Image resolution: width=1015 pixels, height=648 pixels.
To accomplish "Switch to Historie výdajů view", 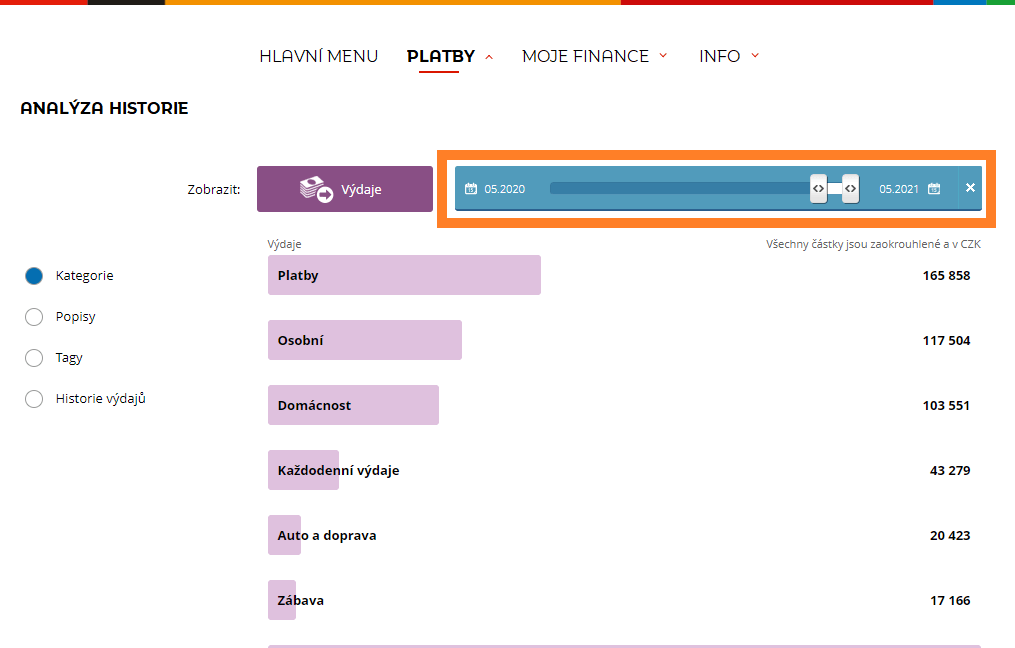I will pyautogui.click(x=34, y=399).
